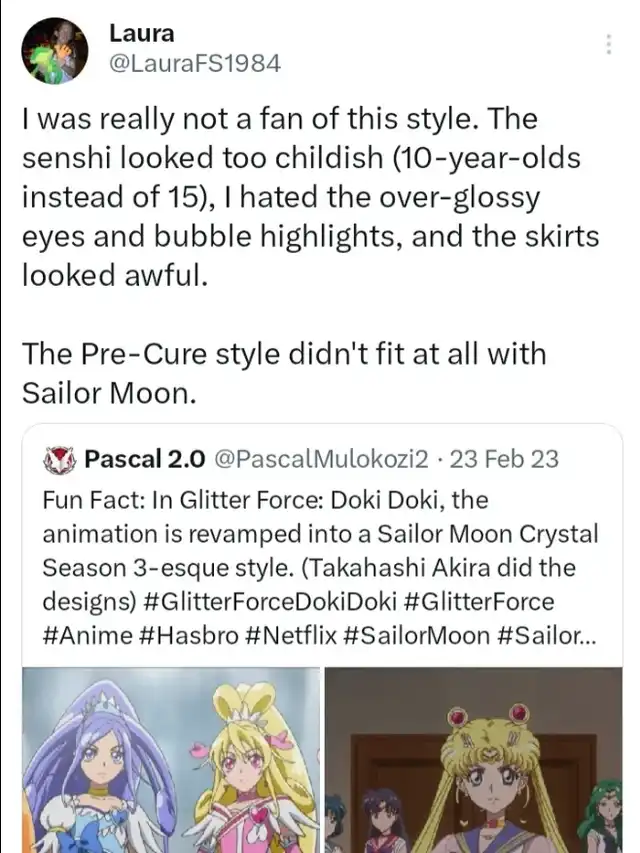
Task: View the Sailor Moon image on the right
Action: coord(474,760)
